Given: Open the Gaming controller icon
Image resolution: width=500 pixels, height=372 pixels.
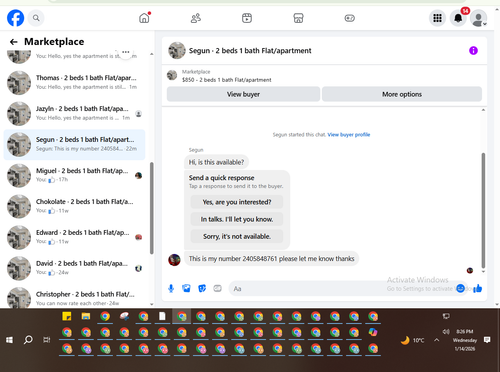Looking at the screenshot, I should click(349, 18).
